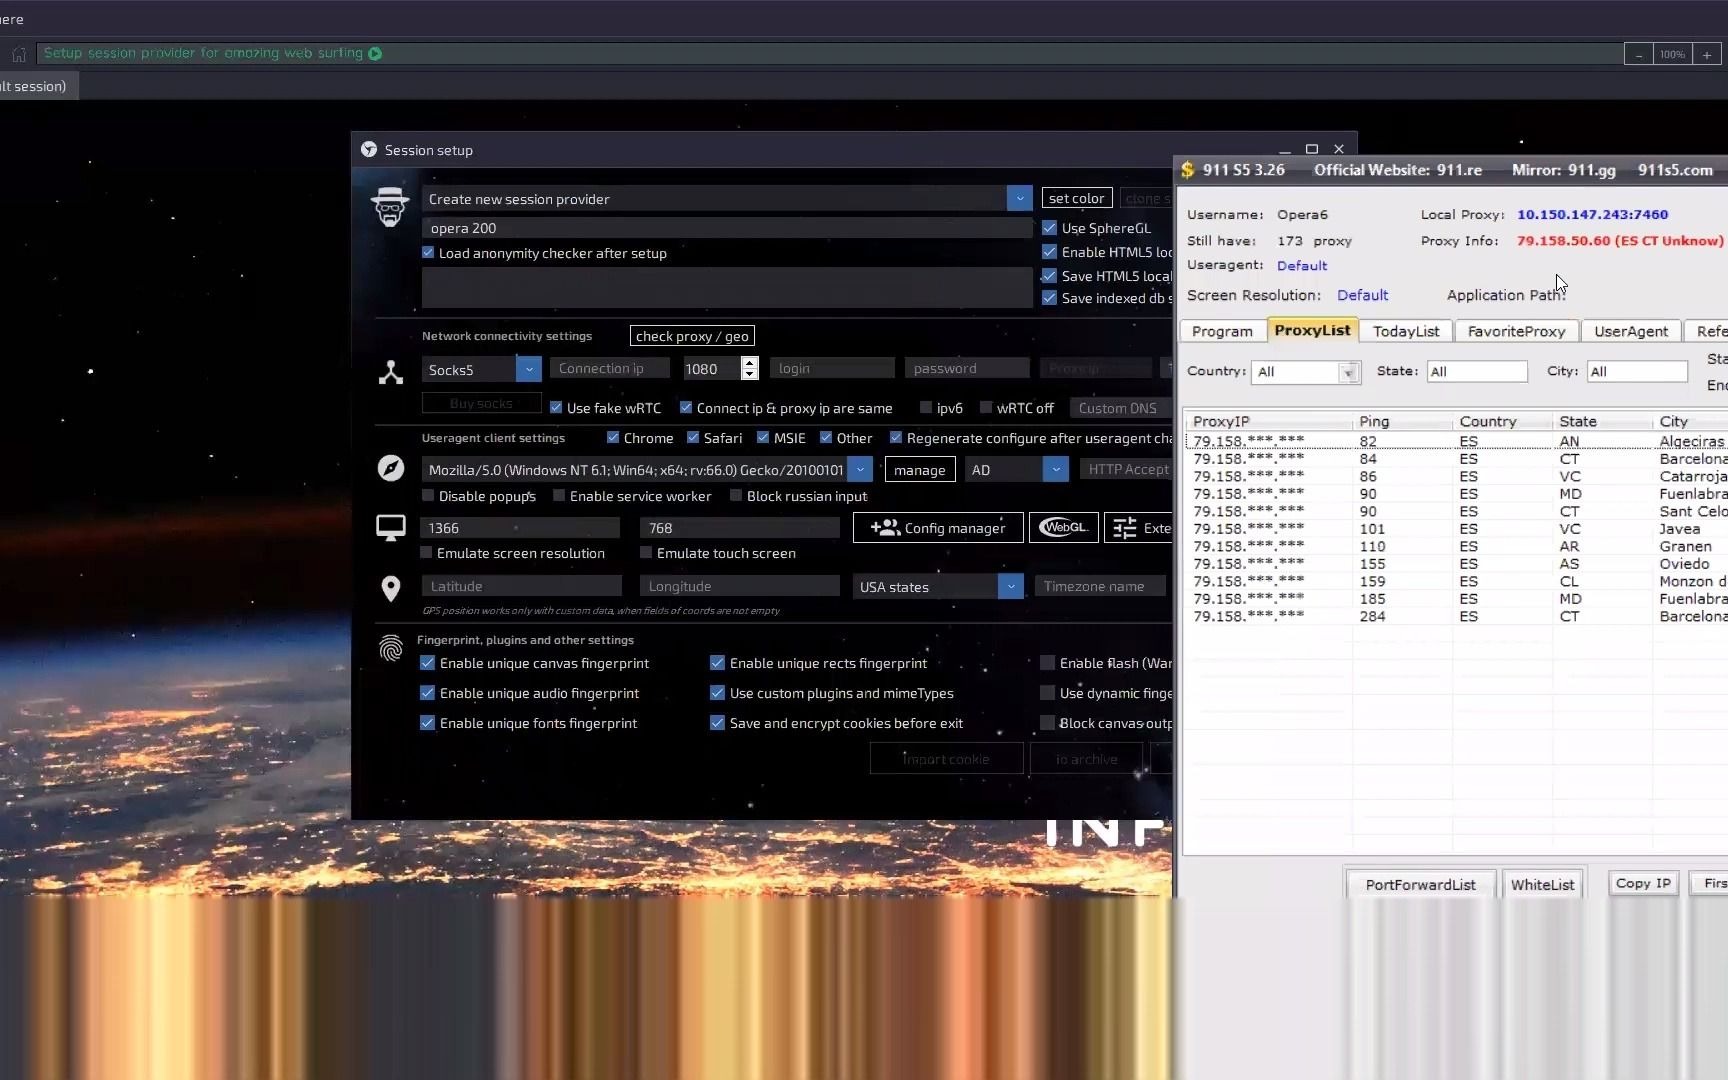Switch to the Program tab

(1222, 331)
